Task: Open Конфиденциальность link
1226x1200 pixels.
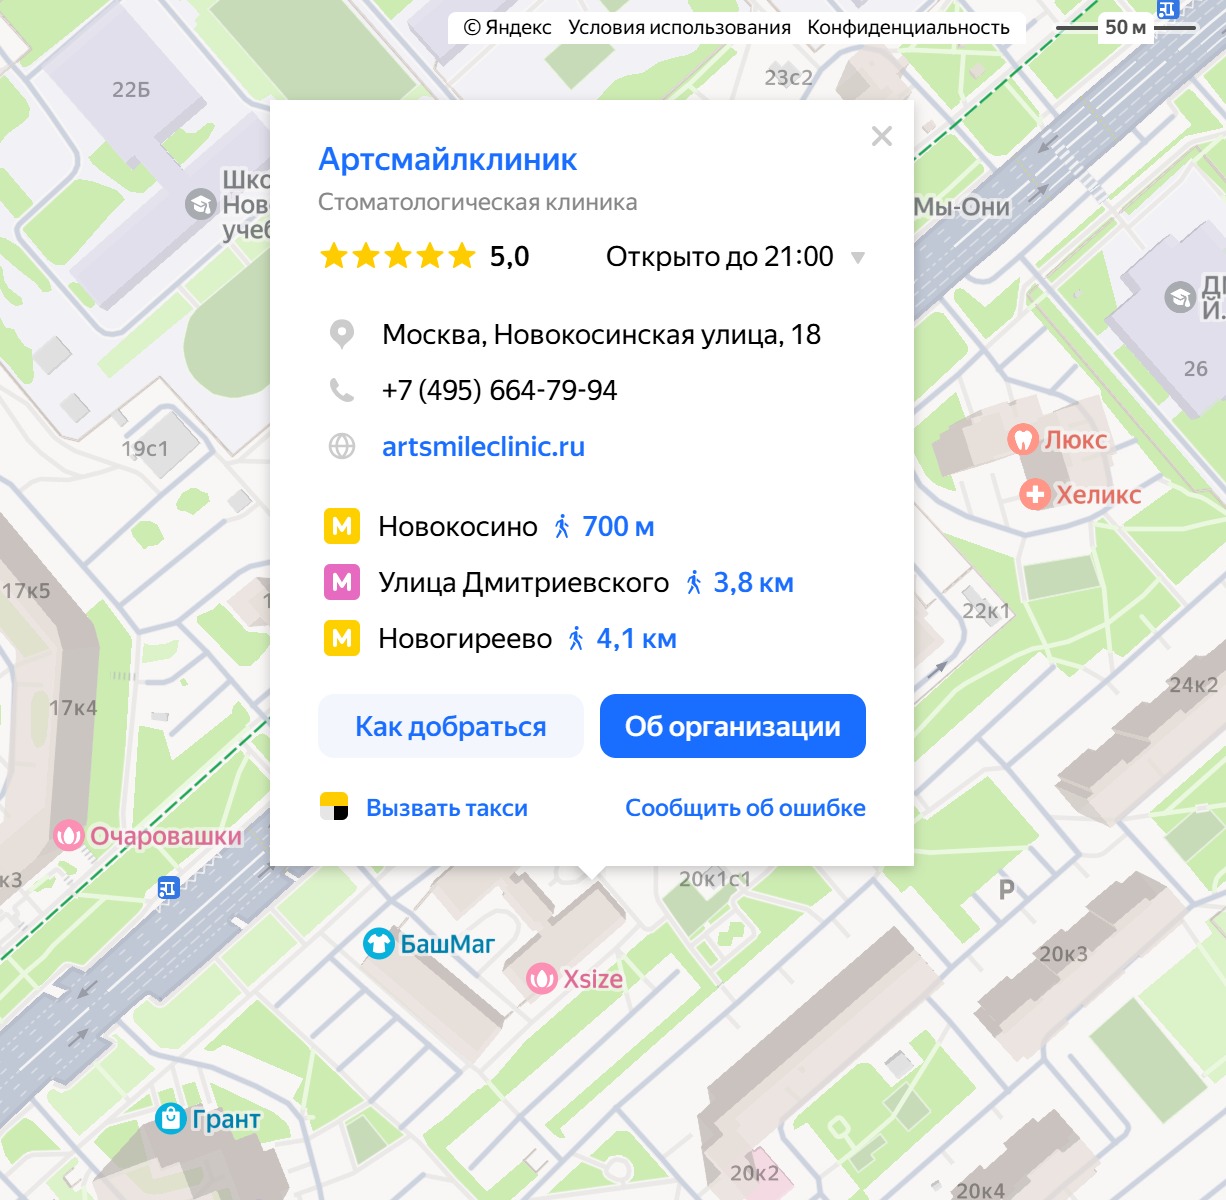Action: point(908,28)
